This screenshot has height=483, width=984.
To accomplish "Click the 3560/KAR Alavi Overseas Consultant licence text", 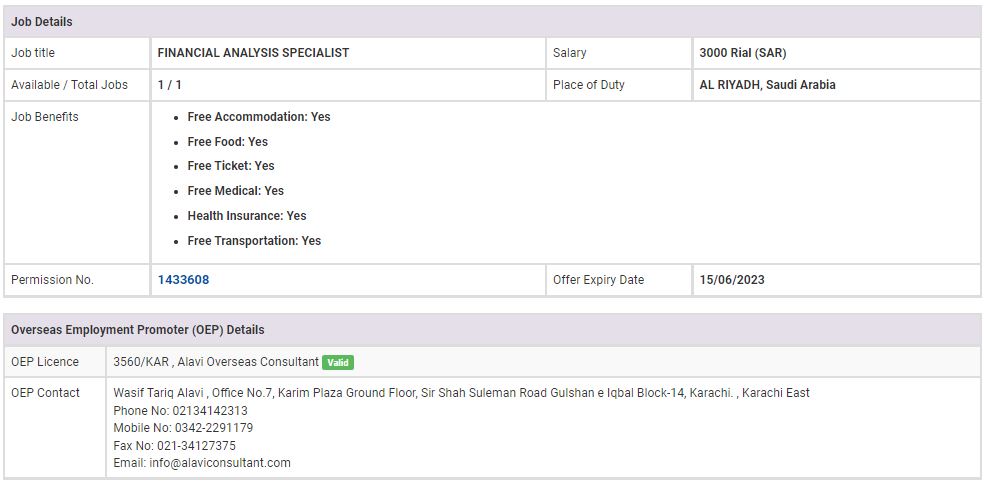I will pos(216,362).
